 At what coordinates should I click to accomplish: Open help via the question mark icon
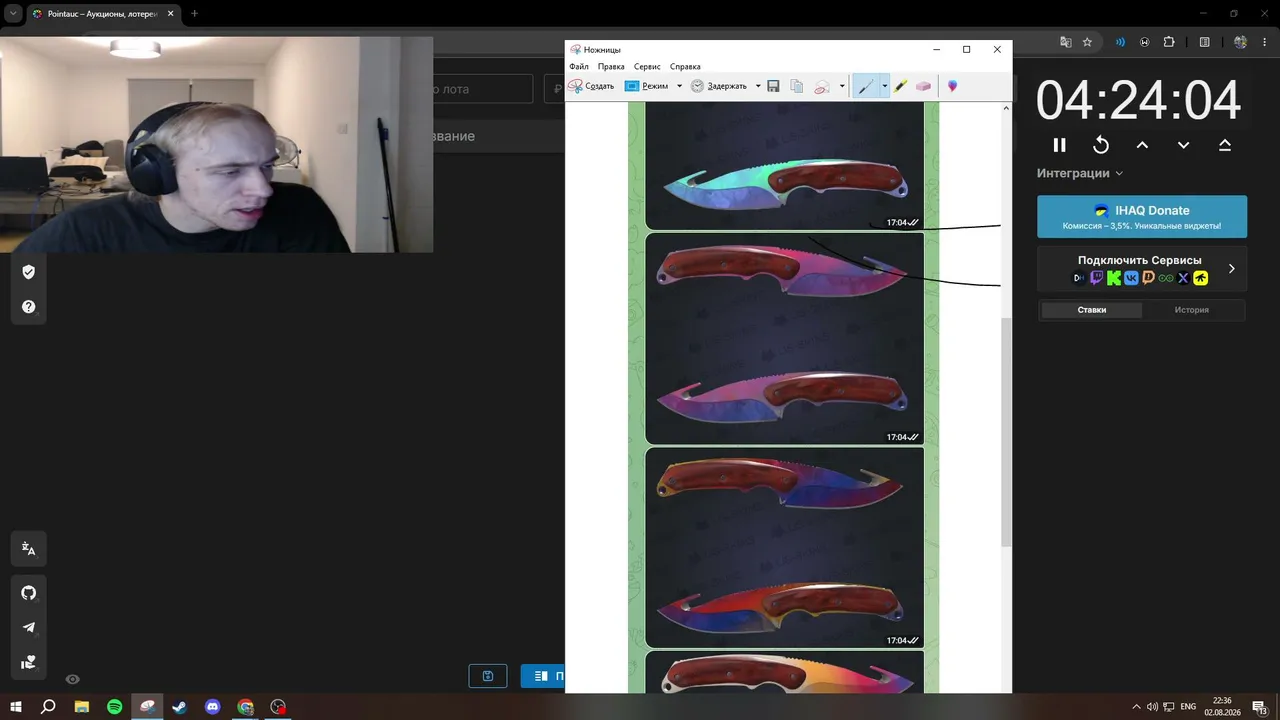coord(28,307)
